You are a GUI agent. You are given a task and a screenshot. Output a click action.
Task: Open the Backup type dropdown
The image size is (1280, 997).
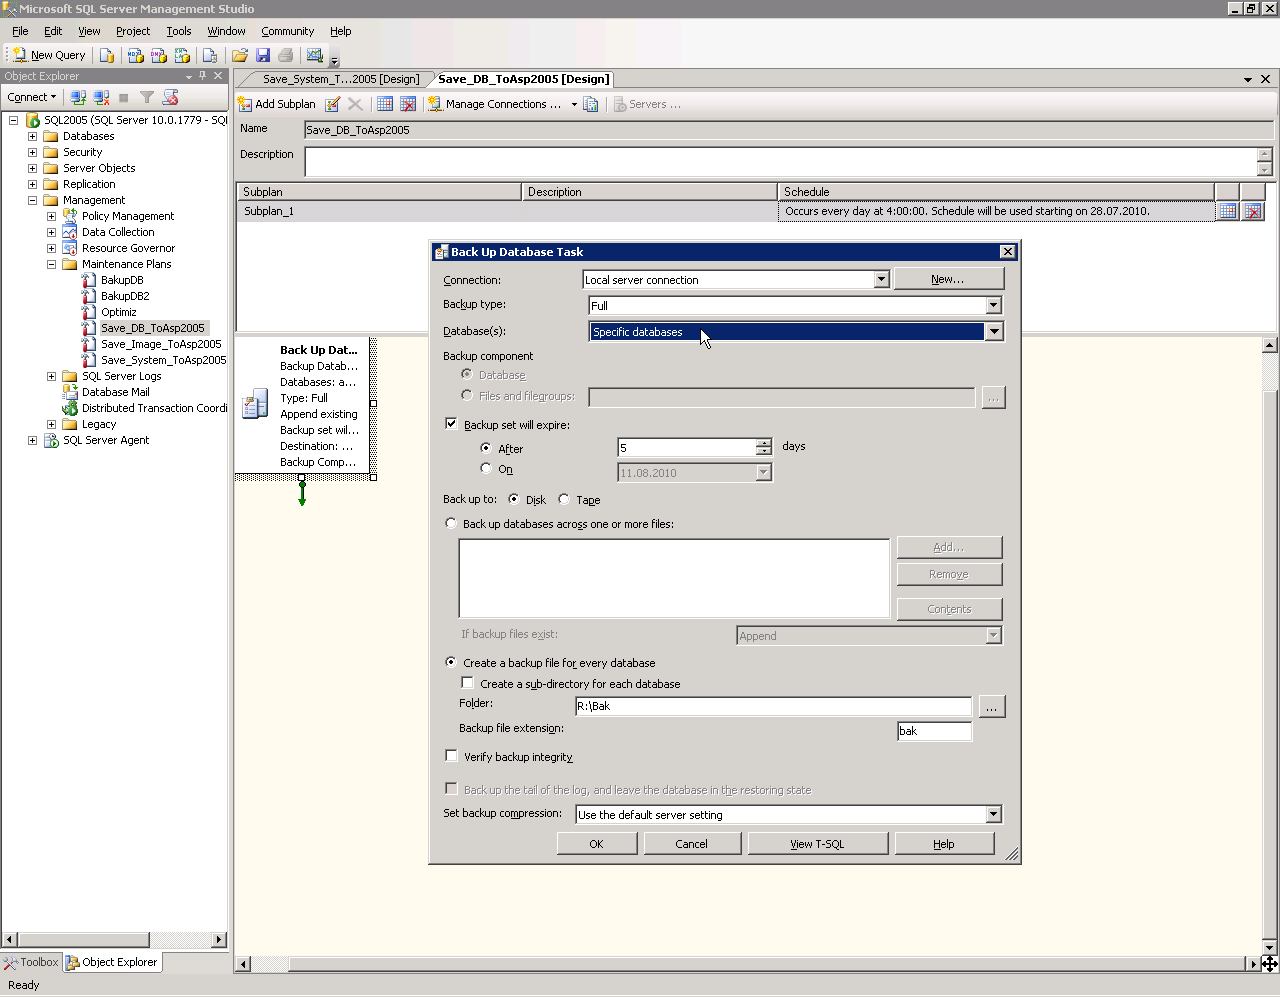coord(993,306)
